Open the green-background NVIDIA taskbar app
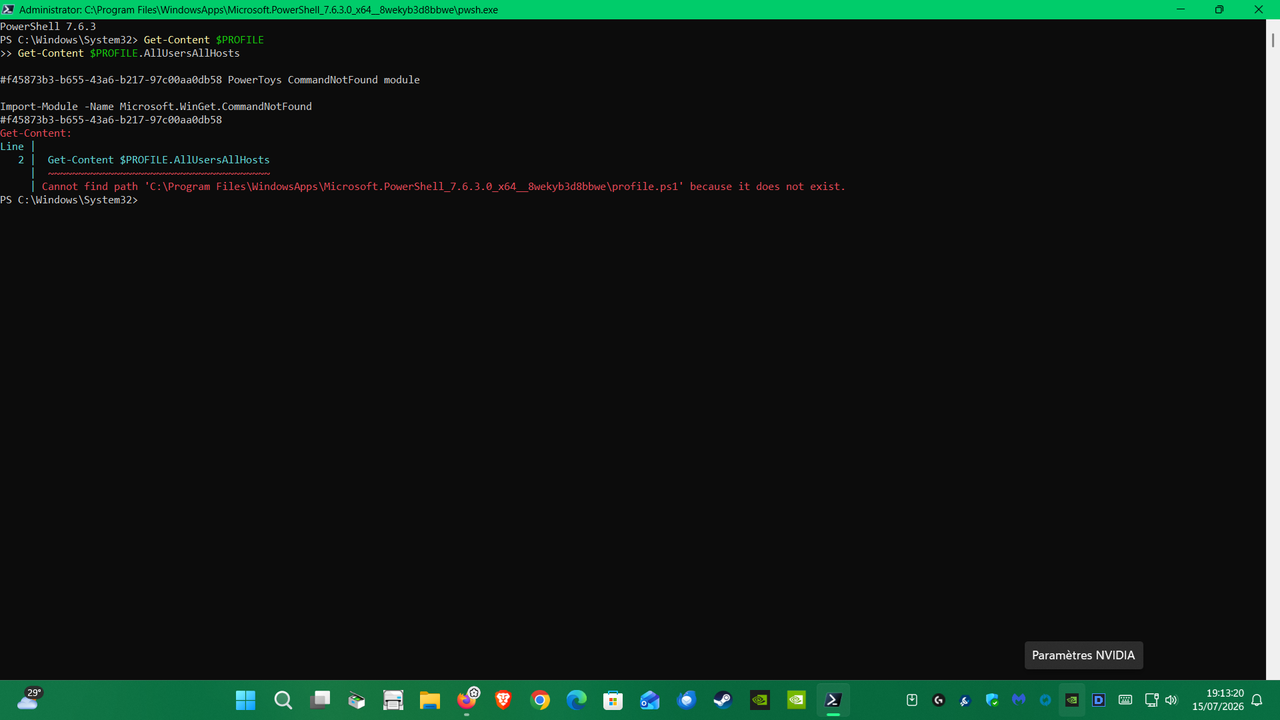 coord(797,700)
